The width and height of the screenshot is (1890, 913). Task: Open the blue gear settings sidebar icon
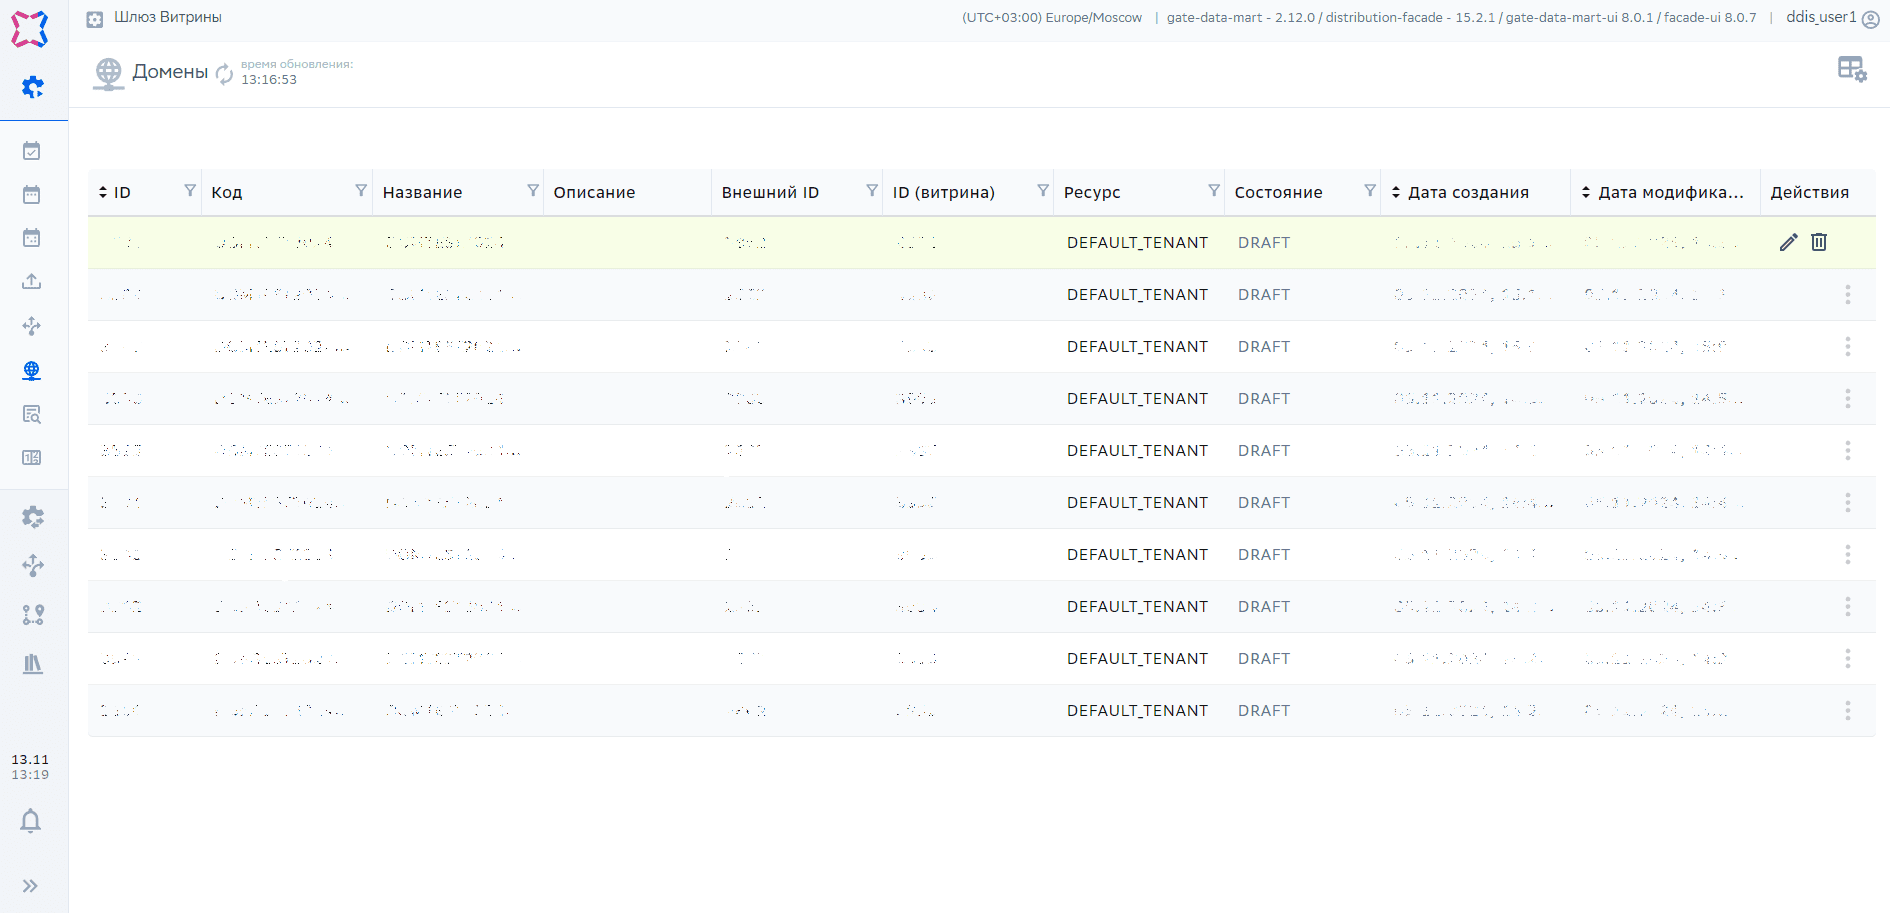coord(33,88)
